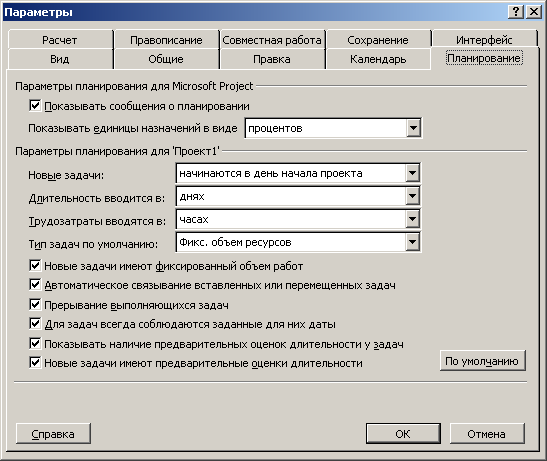The image size is (547, 461).
Task: Toggle 'Новые задачи имеют фиксированный объем работ'
Action: [x=35, y=266]
